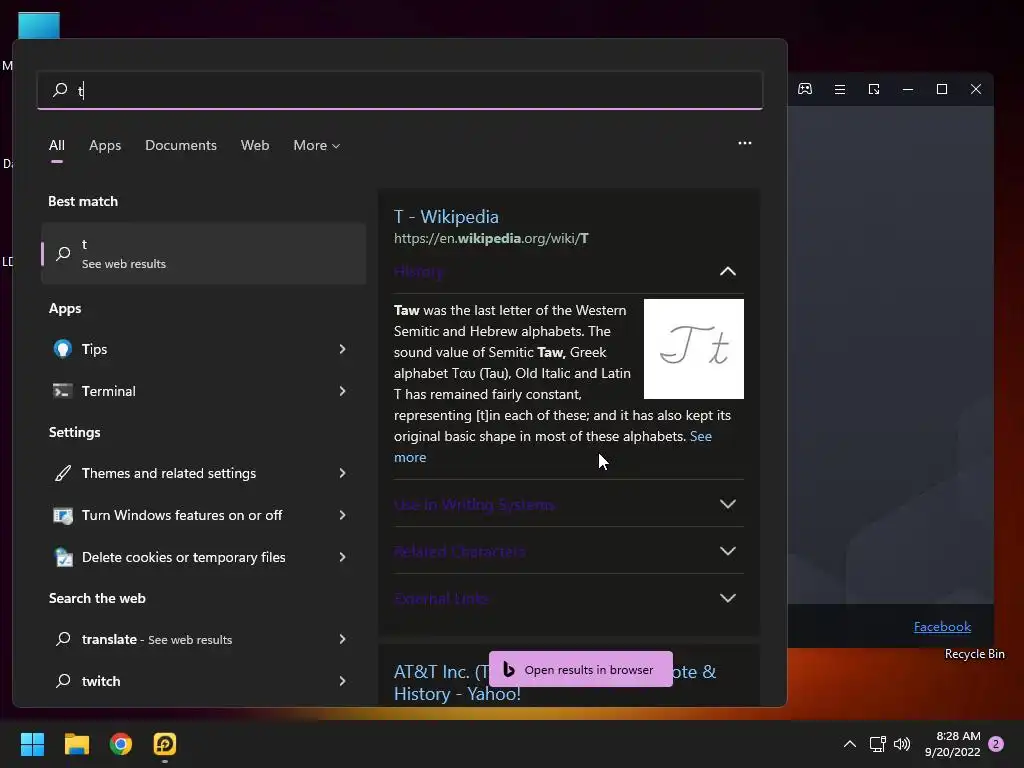Open the hamburger menu in background window
Viewport: 1024px width, 768px height.
(840, 89)
